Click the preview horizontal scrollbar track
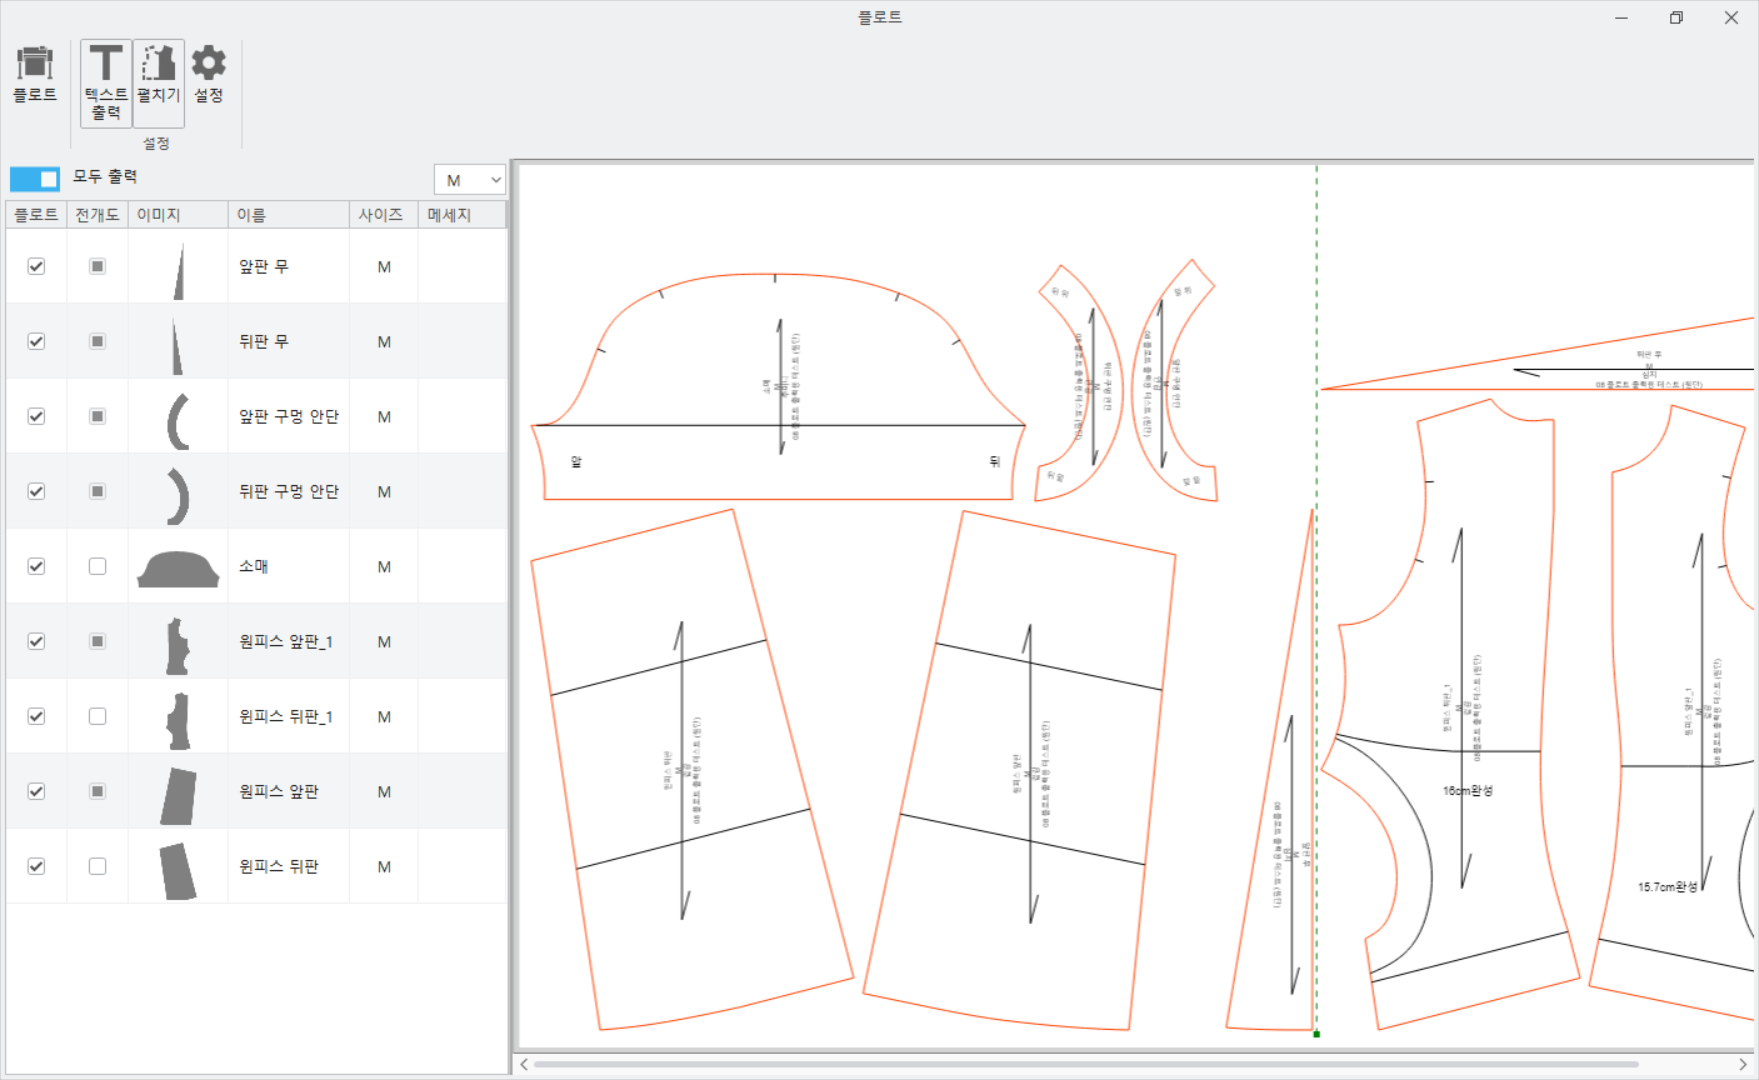The image size is (1759, 1080). [1085, 1064]
